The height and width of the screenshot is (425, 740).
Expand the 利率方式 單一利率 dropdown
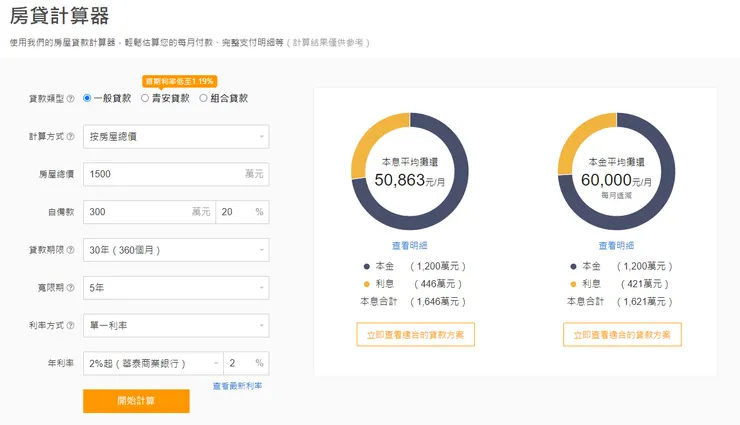click(176, 325)
